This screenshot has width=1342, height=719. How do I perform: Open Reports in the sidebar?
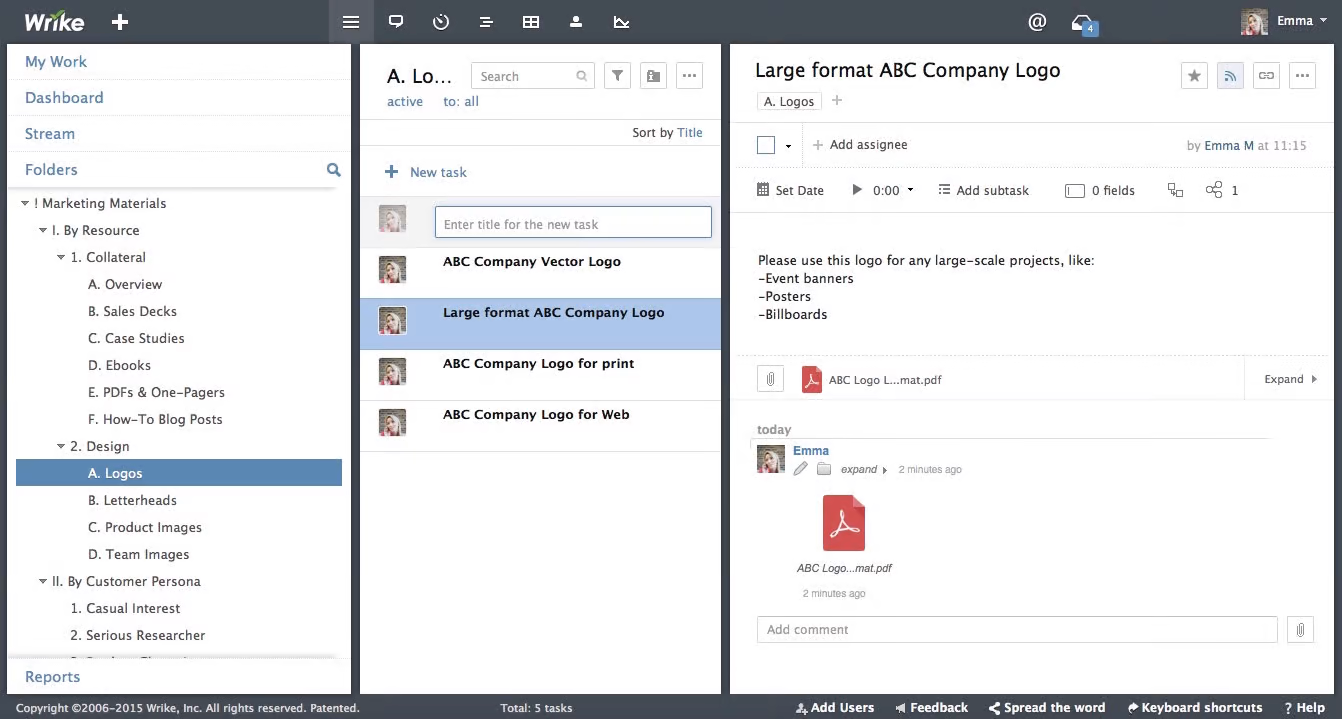52,676
